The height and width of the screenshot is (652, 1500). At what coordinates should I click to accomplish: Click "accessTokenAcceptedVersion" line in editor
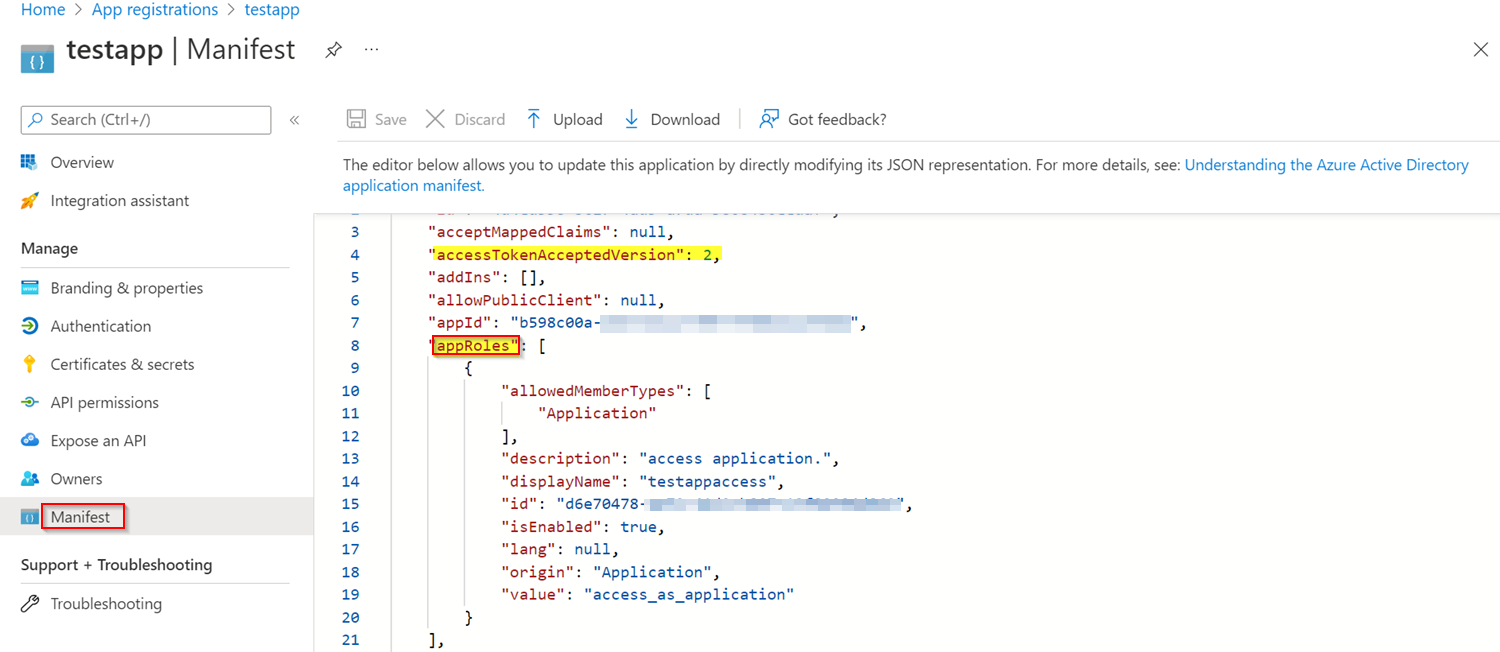point(575,255)
